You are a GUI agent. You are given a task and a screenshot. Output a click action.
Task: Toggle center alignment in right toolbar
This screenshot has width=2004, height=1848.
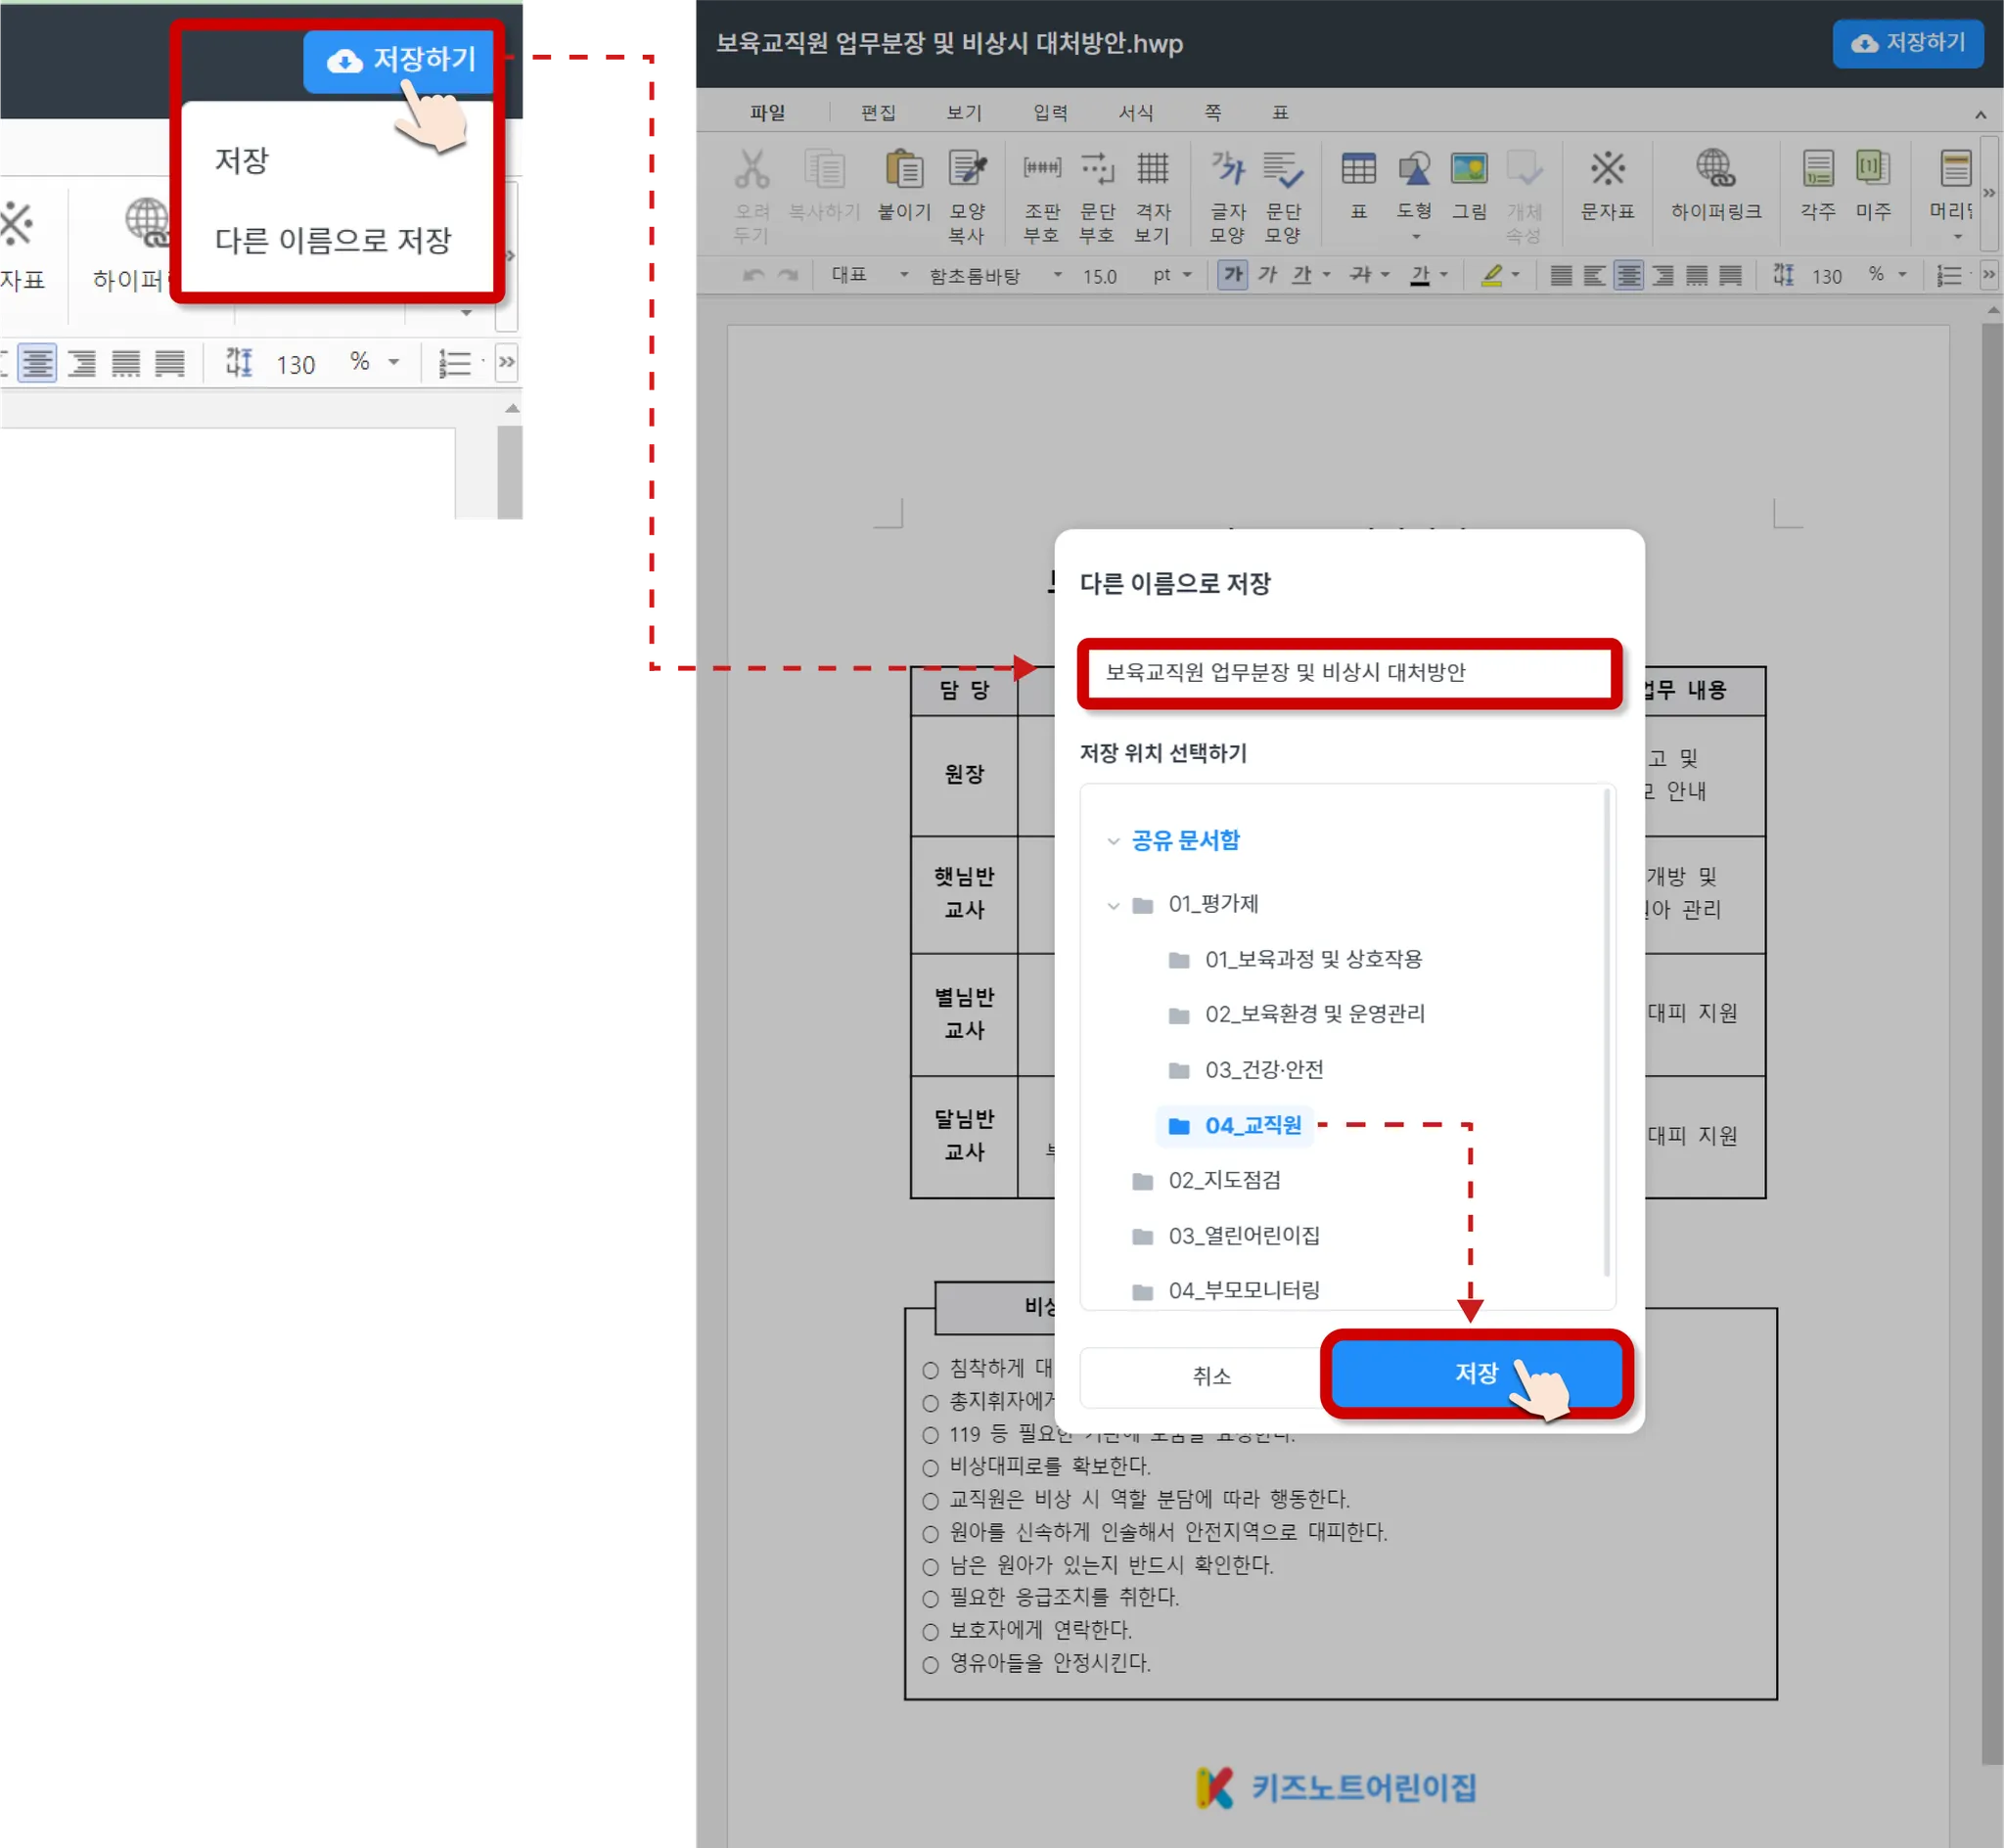click(x=1628, y=275)
